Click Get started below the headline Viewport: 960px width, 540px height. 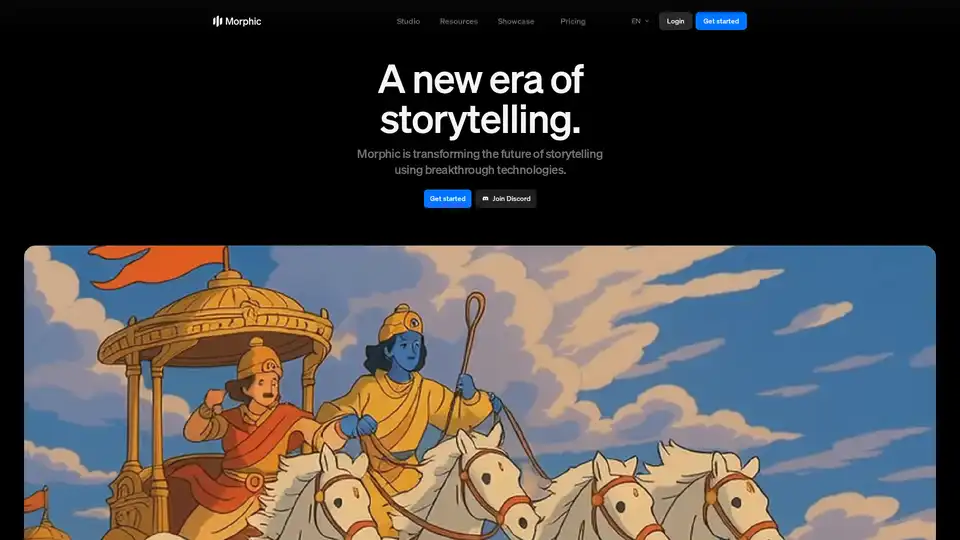pyautogui.click(x=448, y=198)
